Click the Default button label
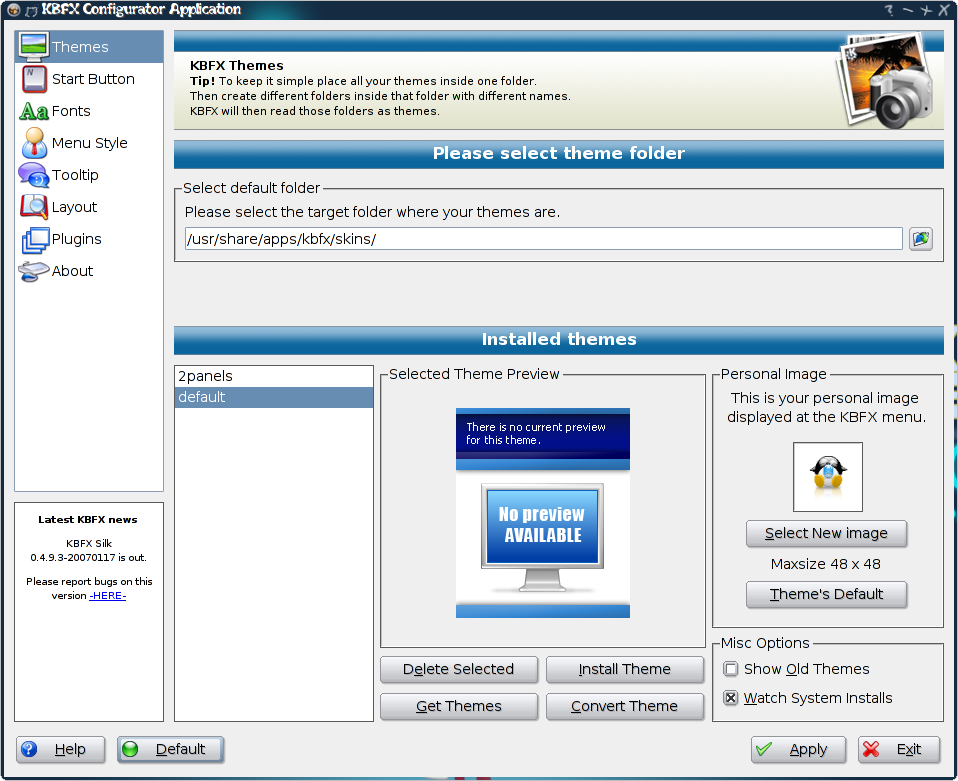The height and width of the screenshot is (781, 958). 180,749
